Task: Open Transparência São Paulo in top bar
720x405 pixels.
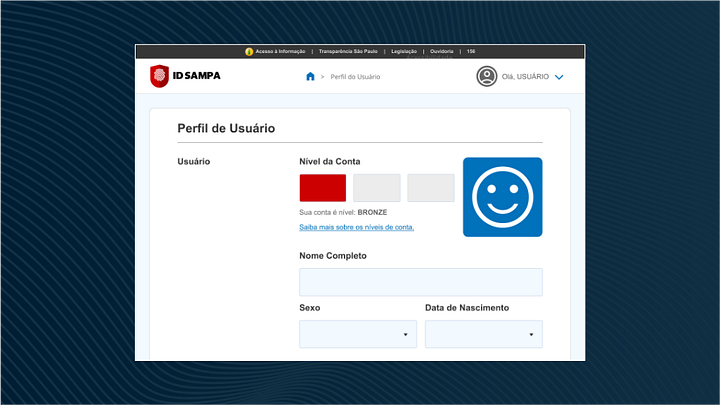Action: [x=348, y=51]
